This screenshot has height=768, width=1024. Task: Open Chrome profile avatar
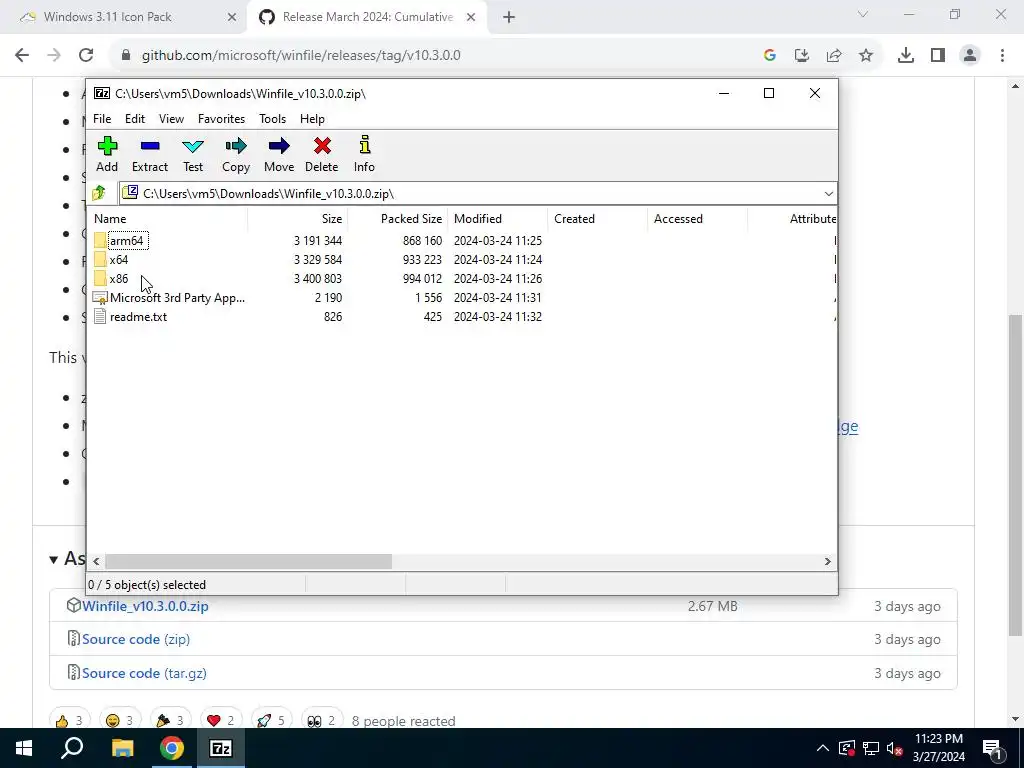[970, 56]
